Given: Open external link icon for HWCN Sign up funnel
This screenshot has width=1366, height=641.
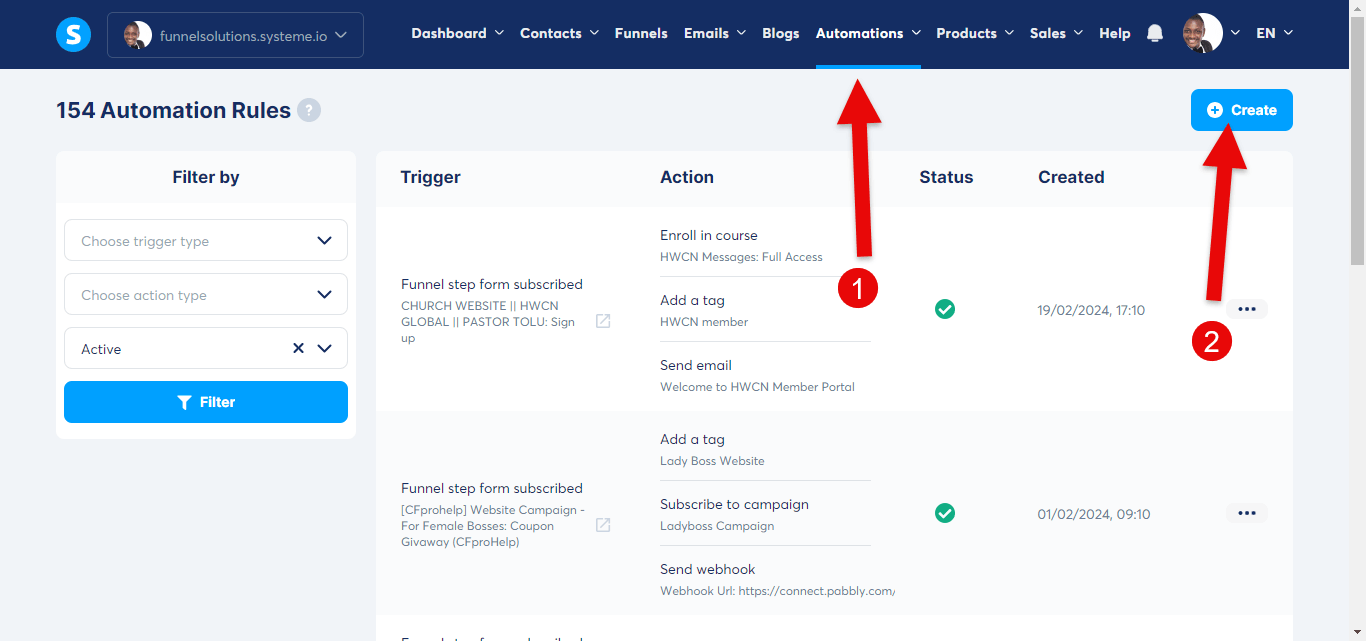Looking at the screenshot, I should click(603, 321).
